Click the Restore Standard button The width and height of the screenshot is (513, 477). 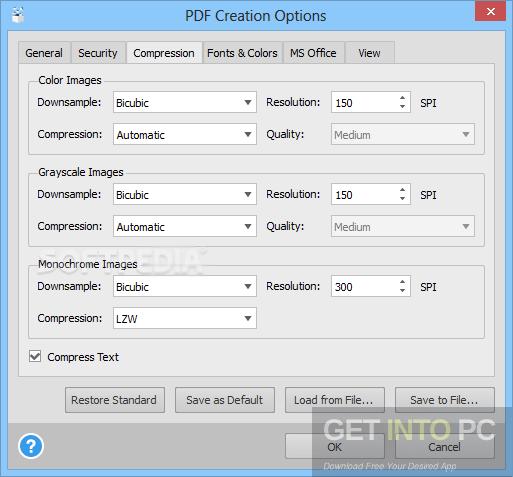115,400
